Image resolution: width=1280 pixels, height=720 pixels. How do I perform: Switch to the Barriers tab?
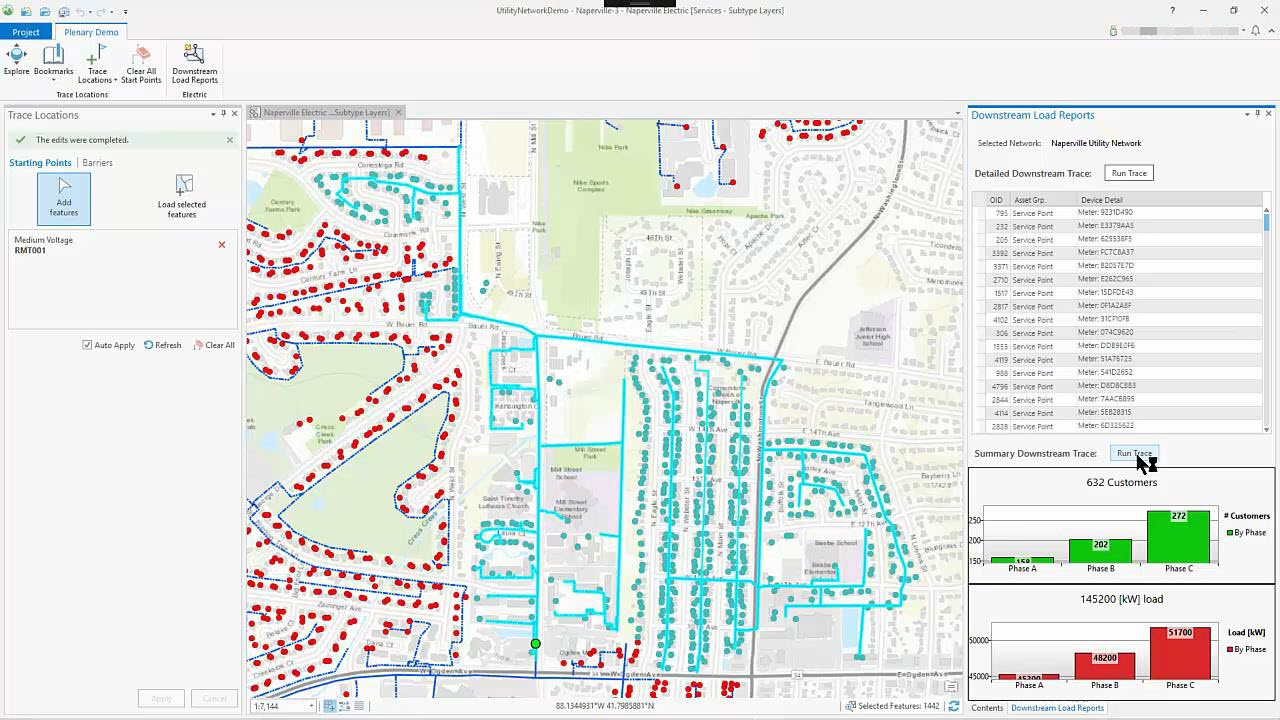click(97, 163)
